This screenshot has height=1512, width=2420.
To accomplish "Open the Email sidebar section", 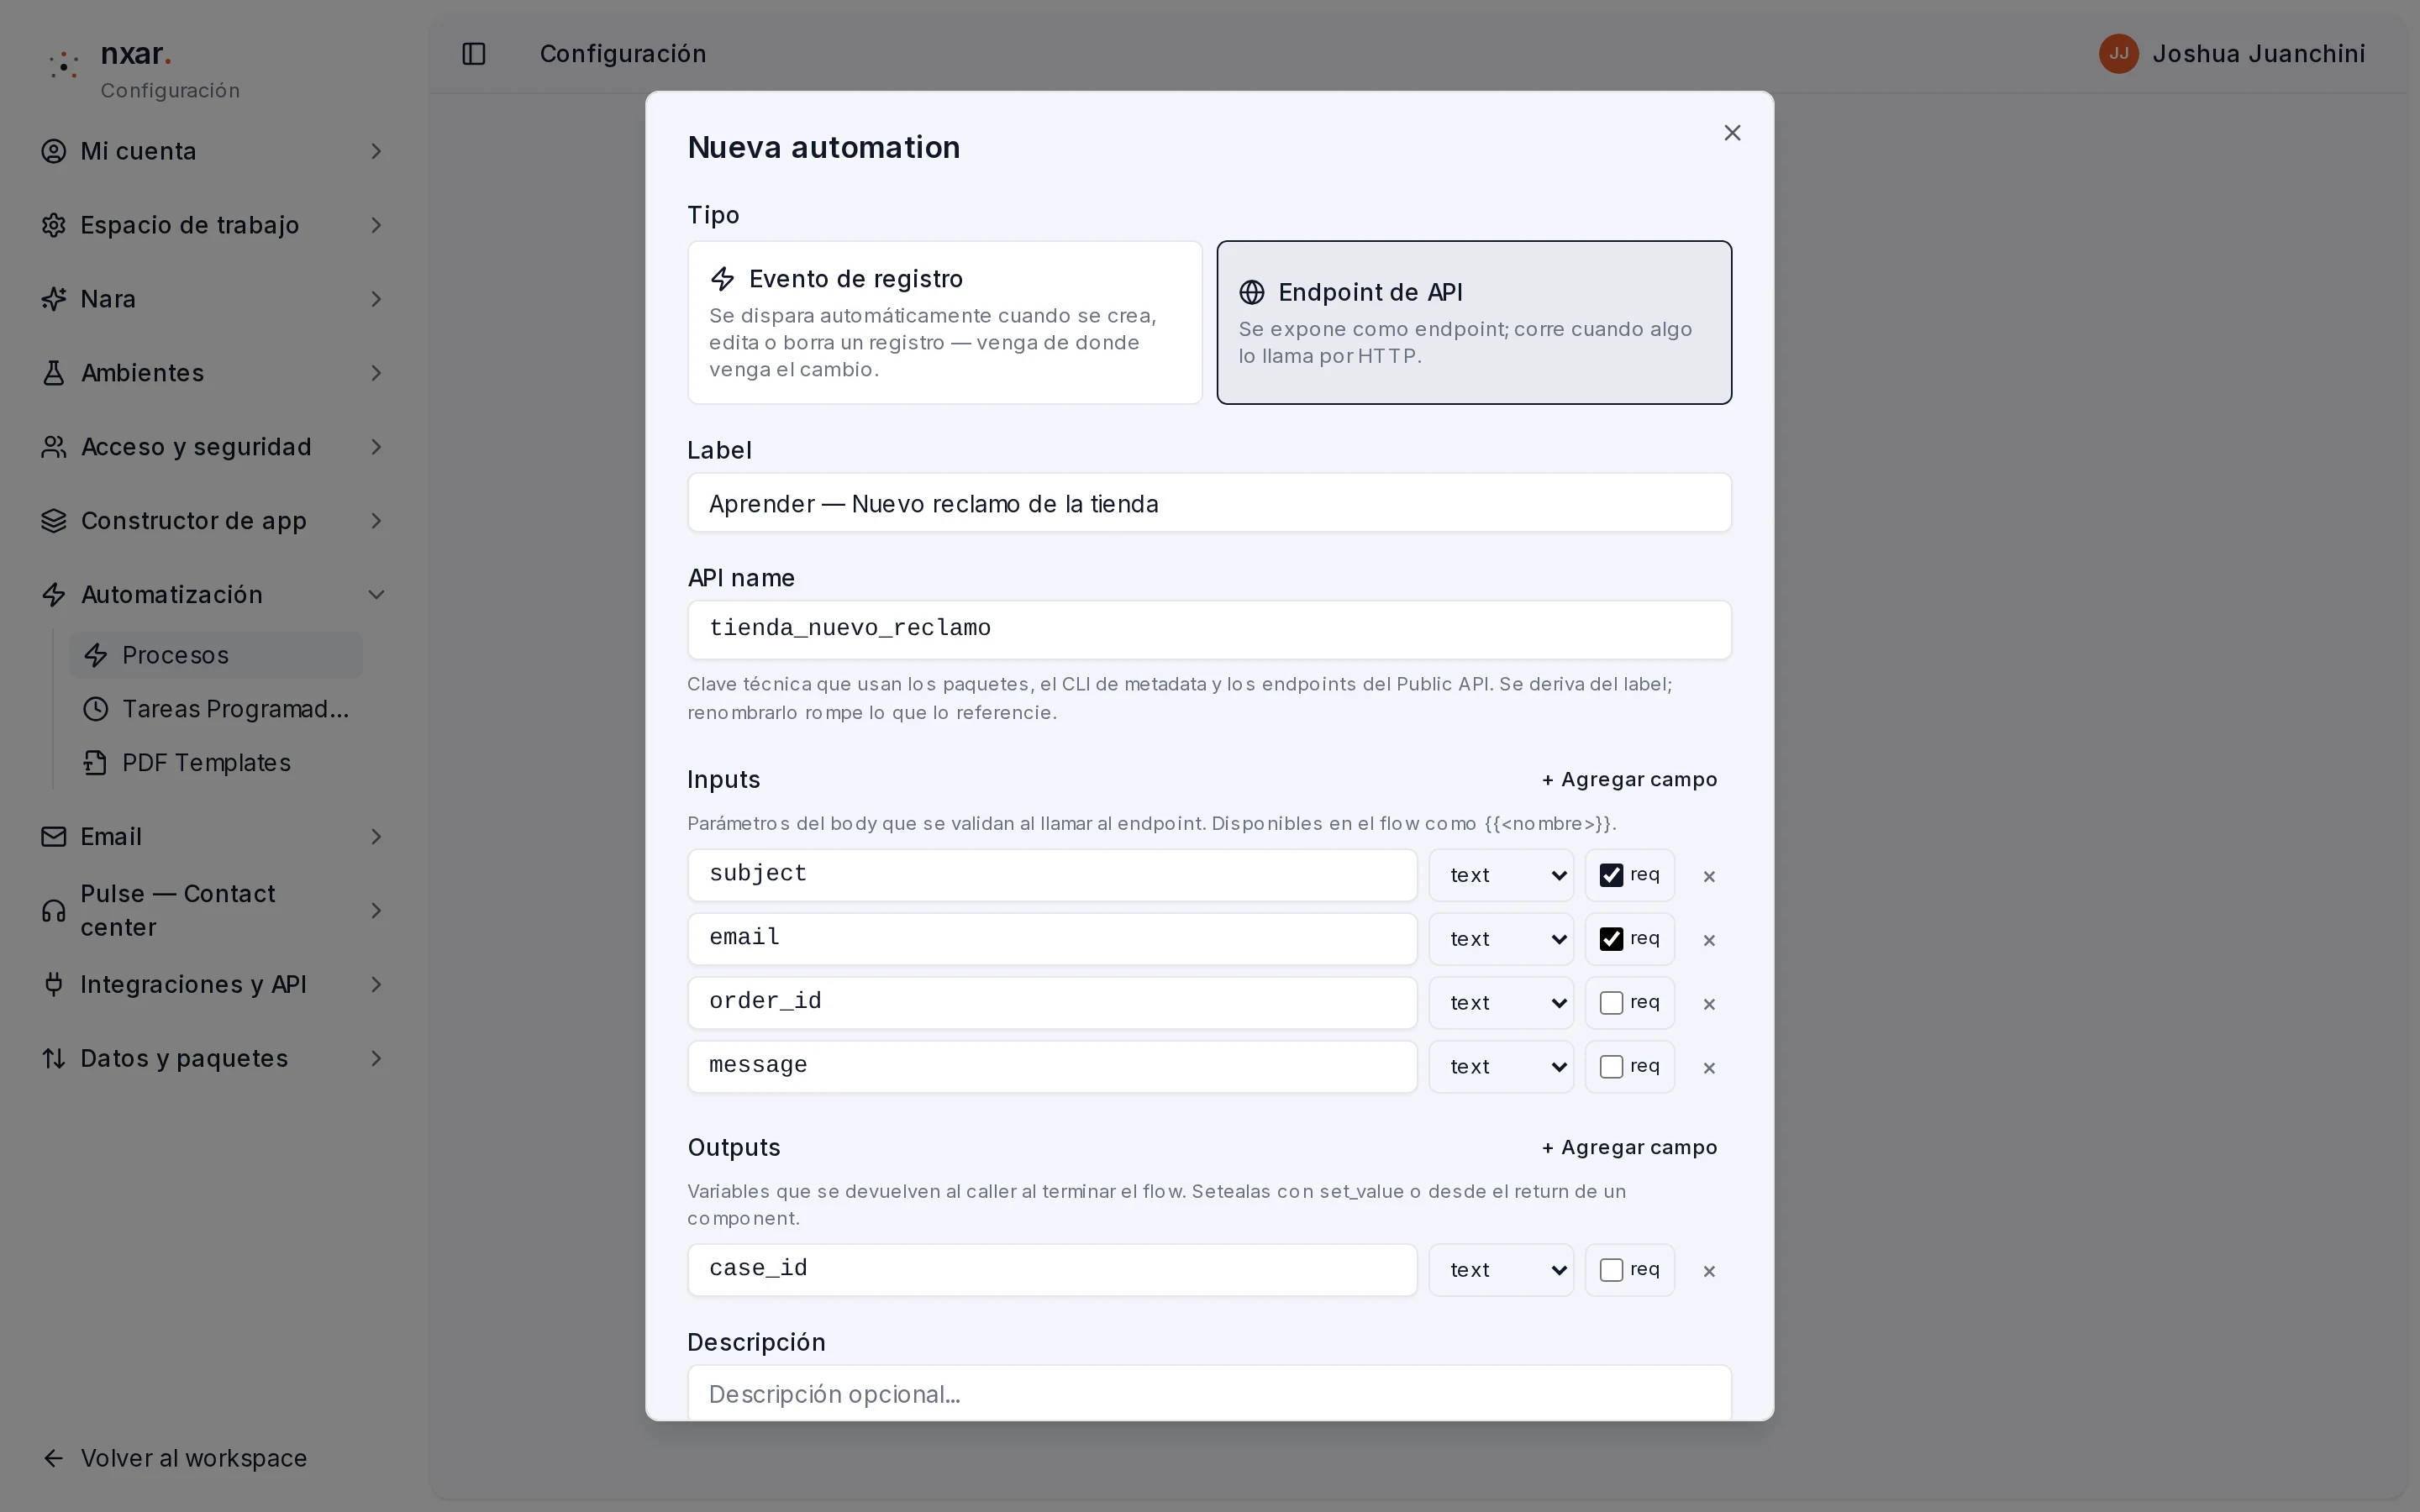I will coord(213,837).
